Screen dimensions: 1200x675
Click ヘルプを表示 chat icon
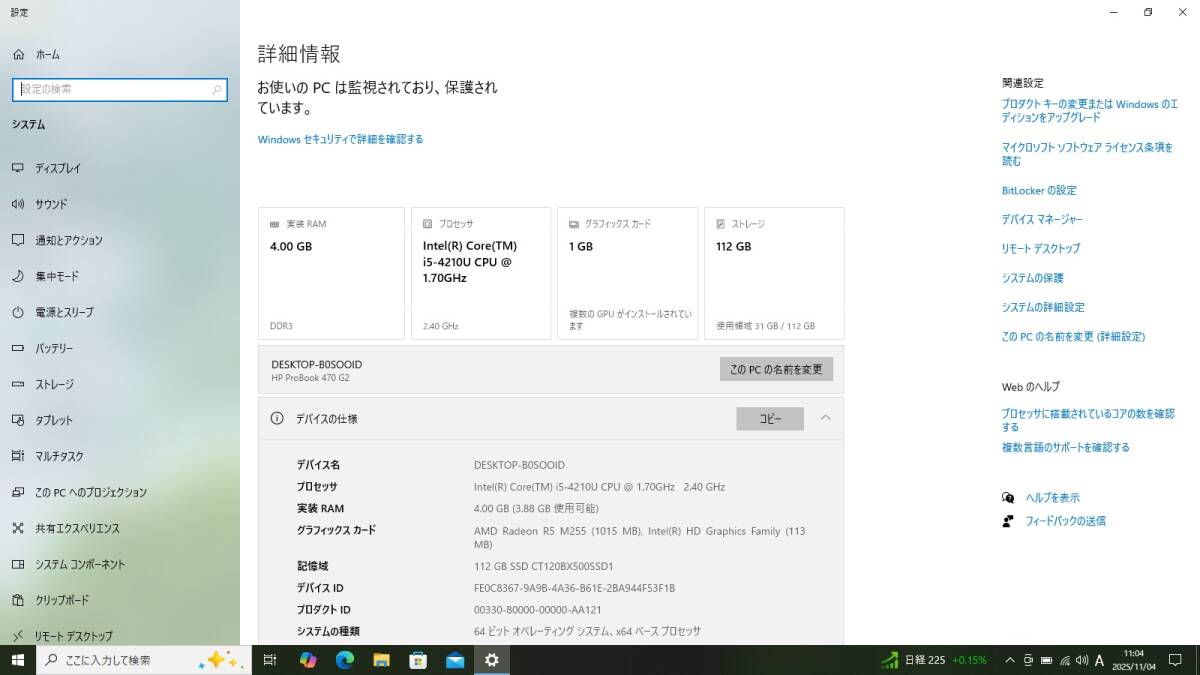click(x=1008, y=497)
